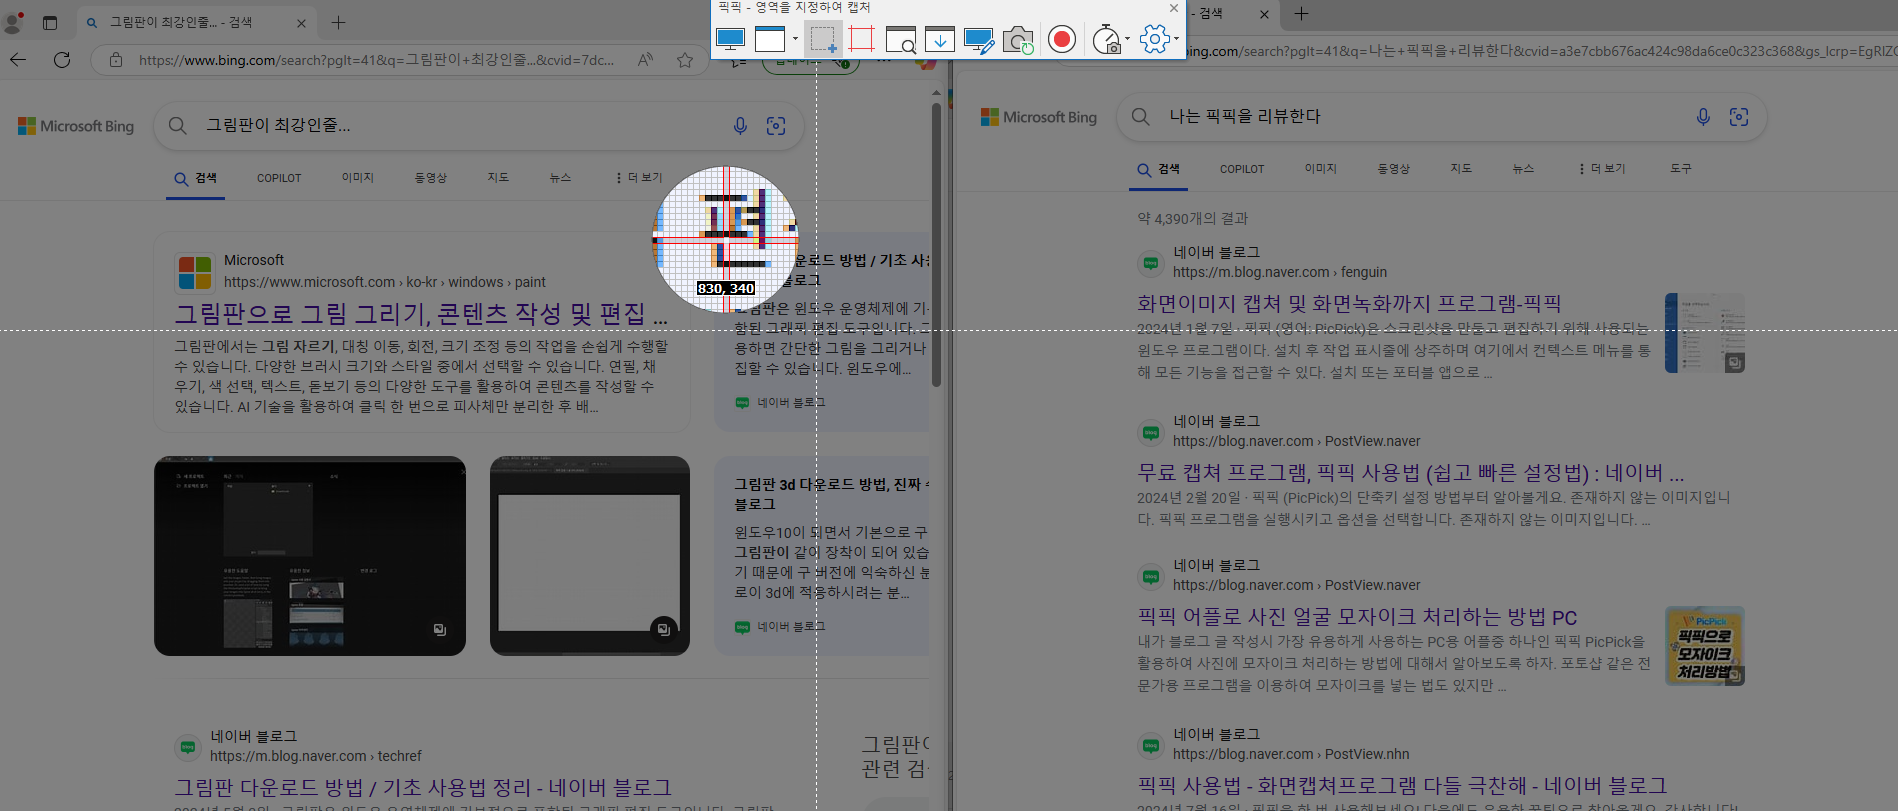Image resolution: width=1898 pixels, height=811 pixels.
Task: Open '무료 캡쳐 프로그램, 픽픽 사용법' result
Action: click(x=1410, y=472)
